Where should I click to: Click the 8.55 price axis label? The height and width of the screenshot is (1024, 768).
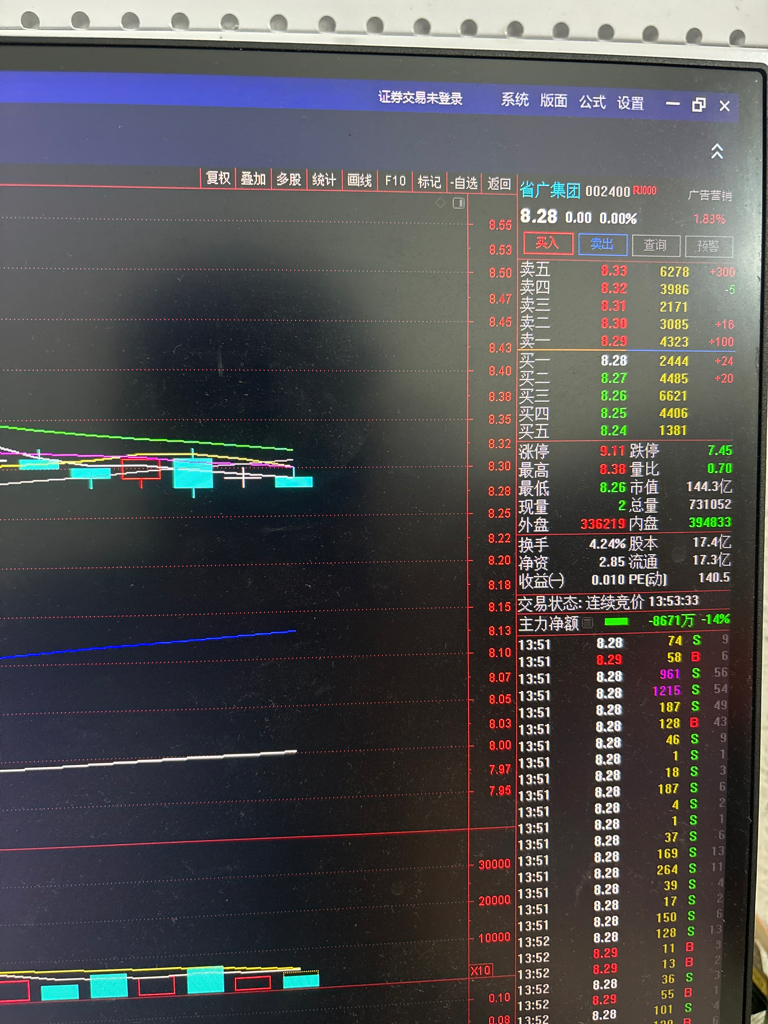click(500, 225)
